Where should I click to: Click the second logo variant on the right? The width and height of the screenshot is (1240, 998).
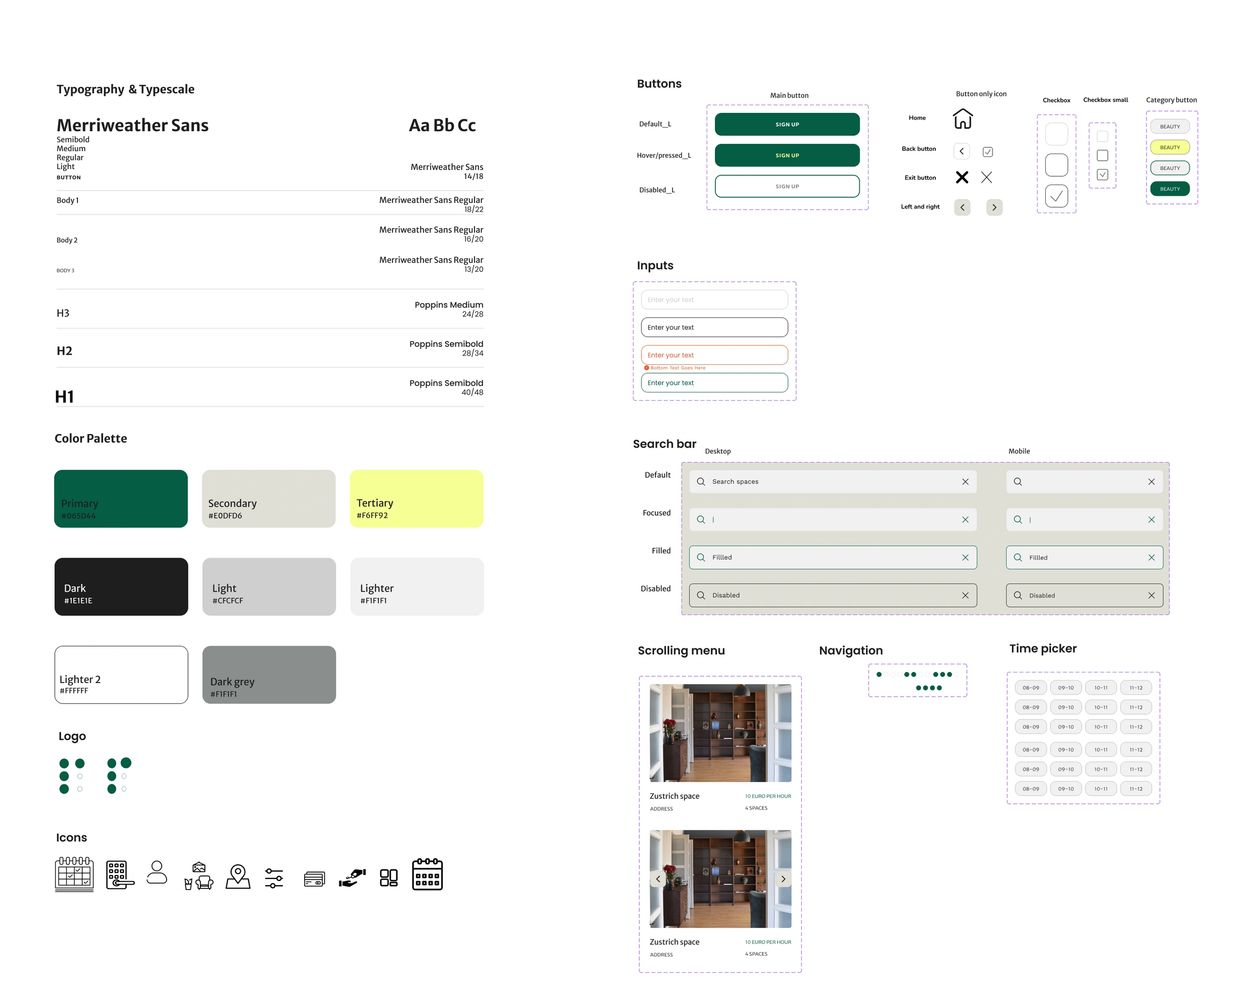tap(119, 776)
